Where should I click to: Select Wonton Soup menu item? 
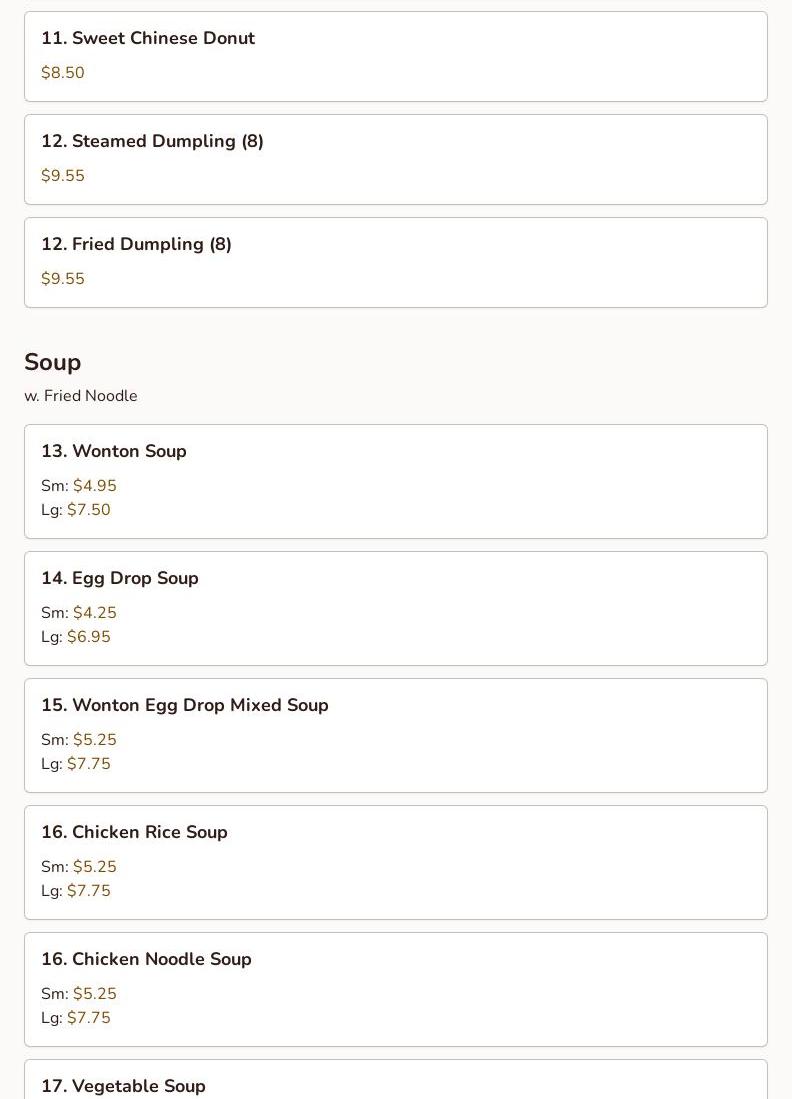tap(396, 482)
